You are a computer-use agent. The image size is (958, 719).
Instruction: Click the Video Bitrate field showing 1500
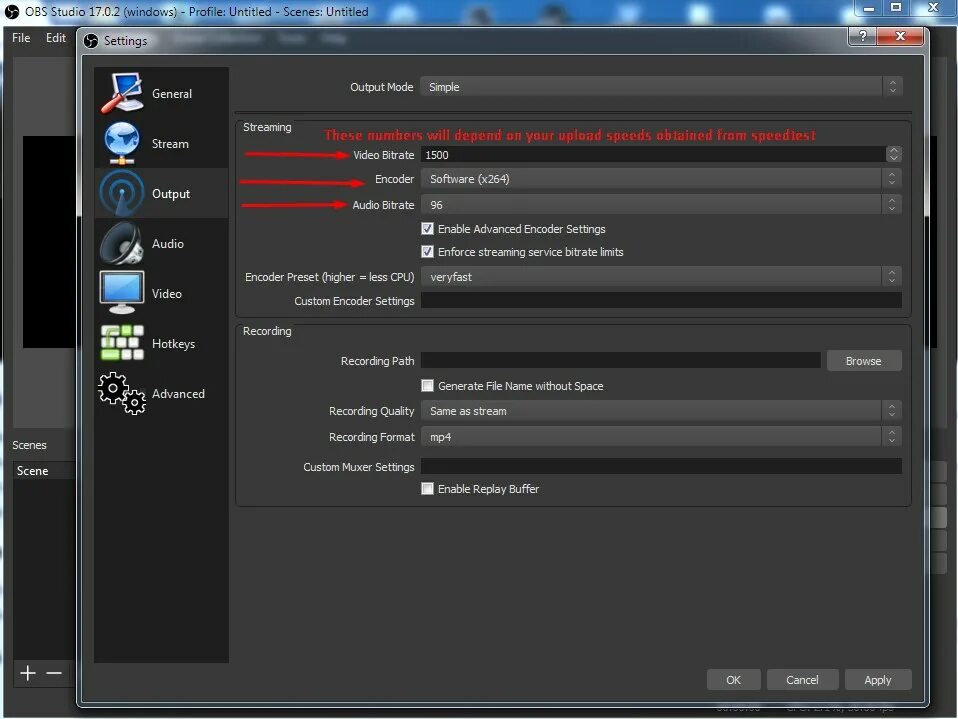pos(653,155)
